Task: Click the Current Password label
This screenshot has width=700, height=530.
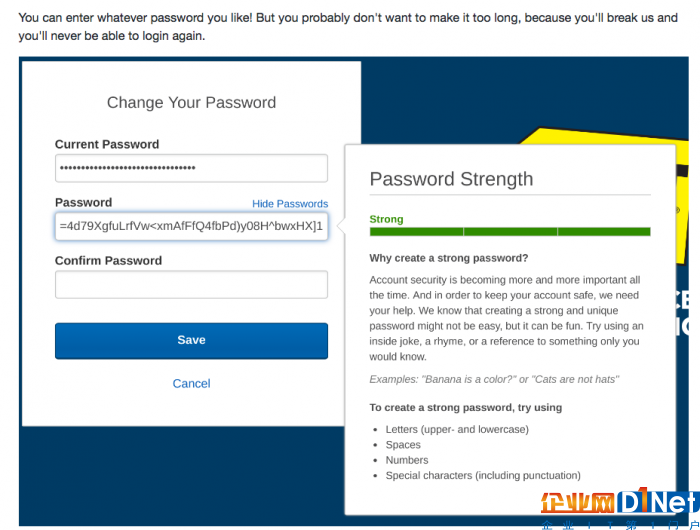Action: point(107,144)
